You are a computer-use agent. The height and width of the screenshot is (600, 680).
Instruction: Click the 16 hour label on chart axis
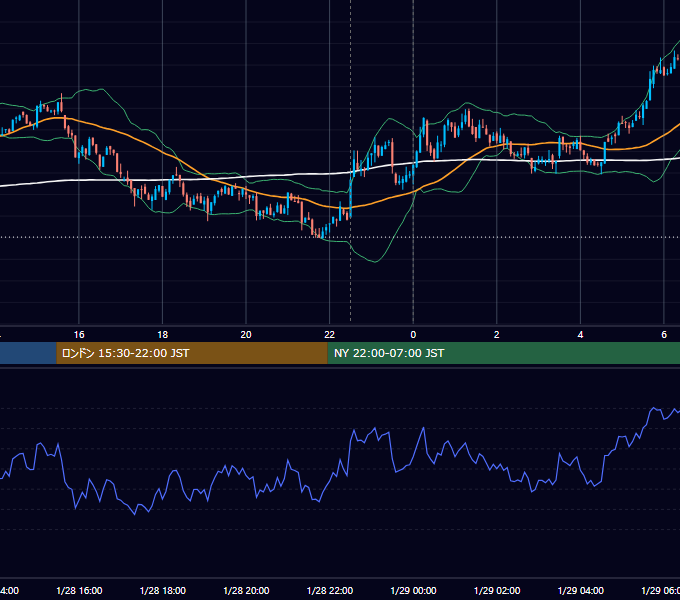click(79, 335)
